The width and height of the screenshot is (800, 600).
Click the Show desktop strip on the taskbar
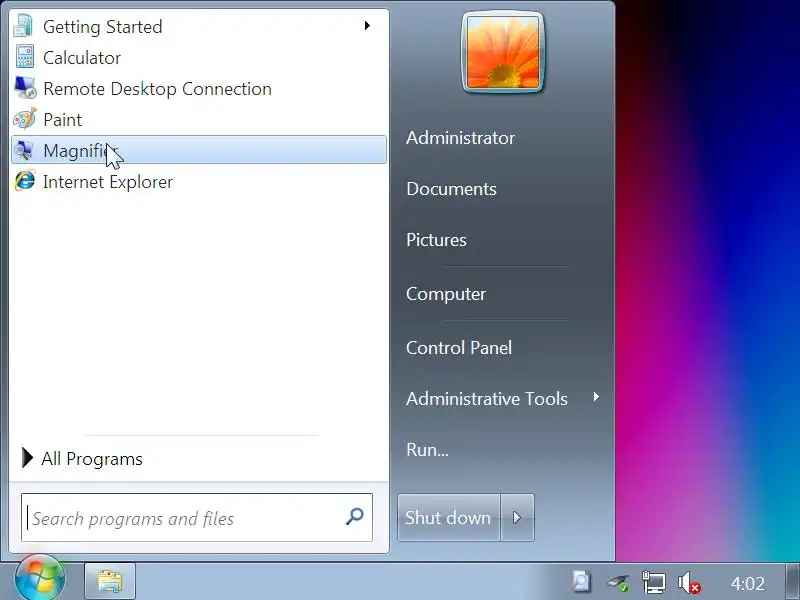(x=792, y=582)
